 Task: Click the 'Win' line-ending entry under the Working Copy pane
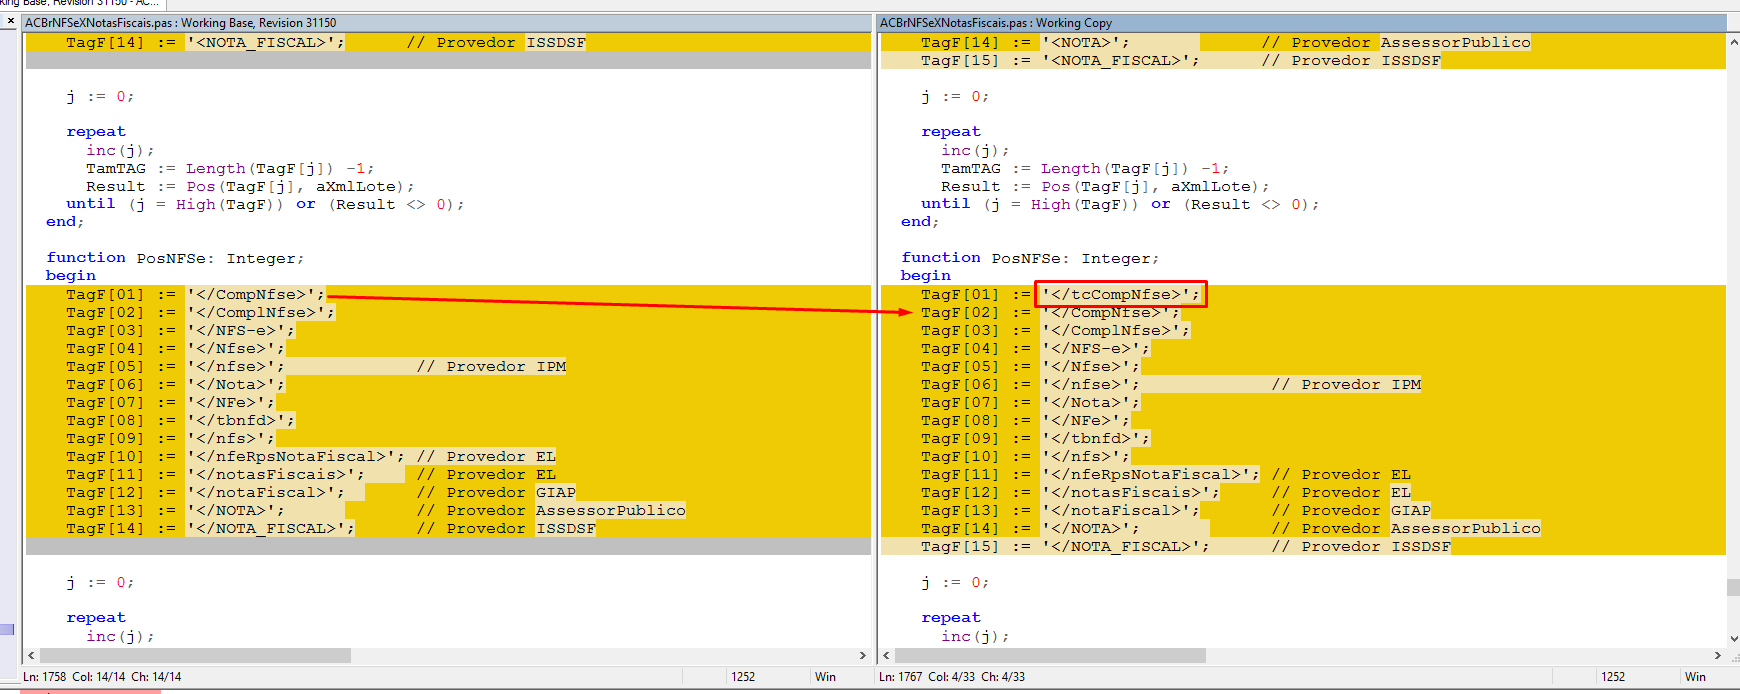coord(1695,677)
